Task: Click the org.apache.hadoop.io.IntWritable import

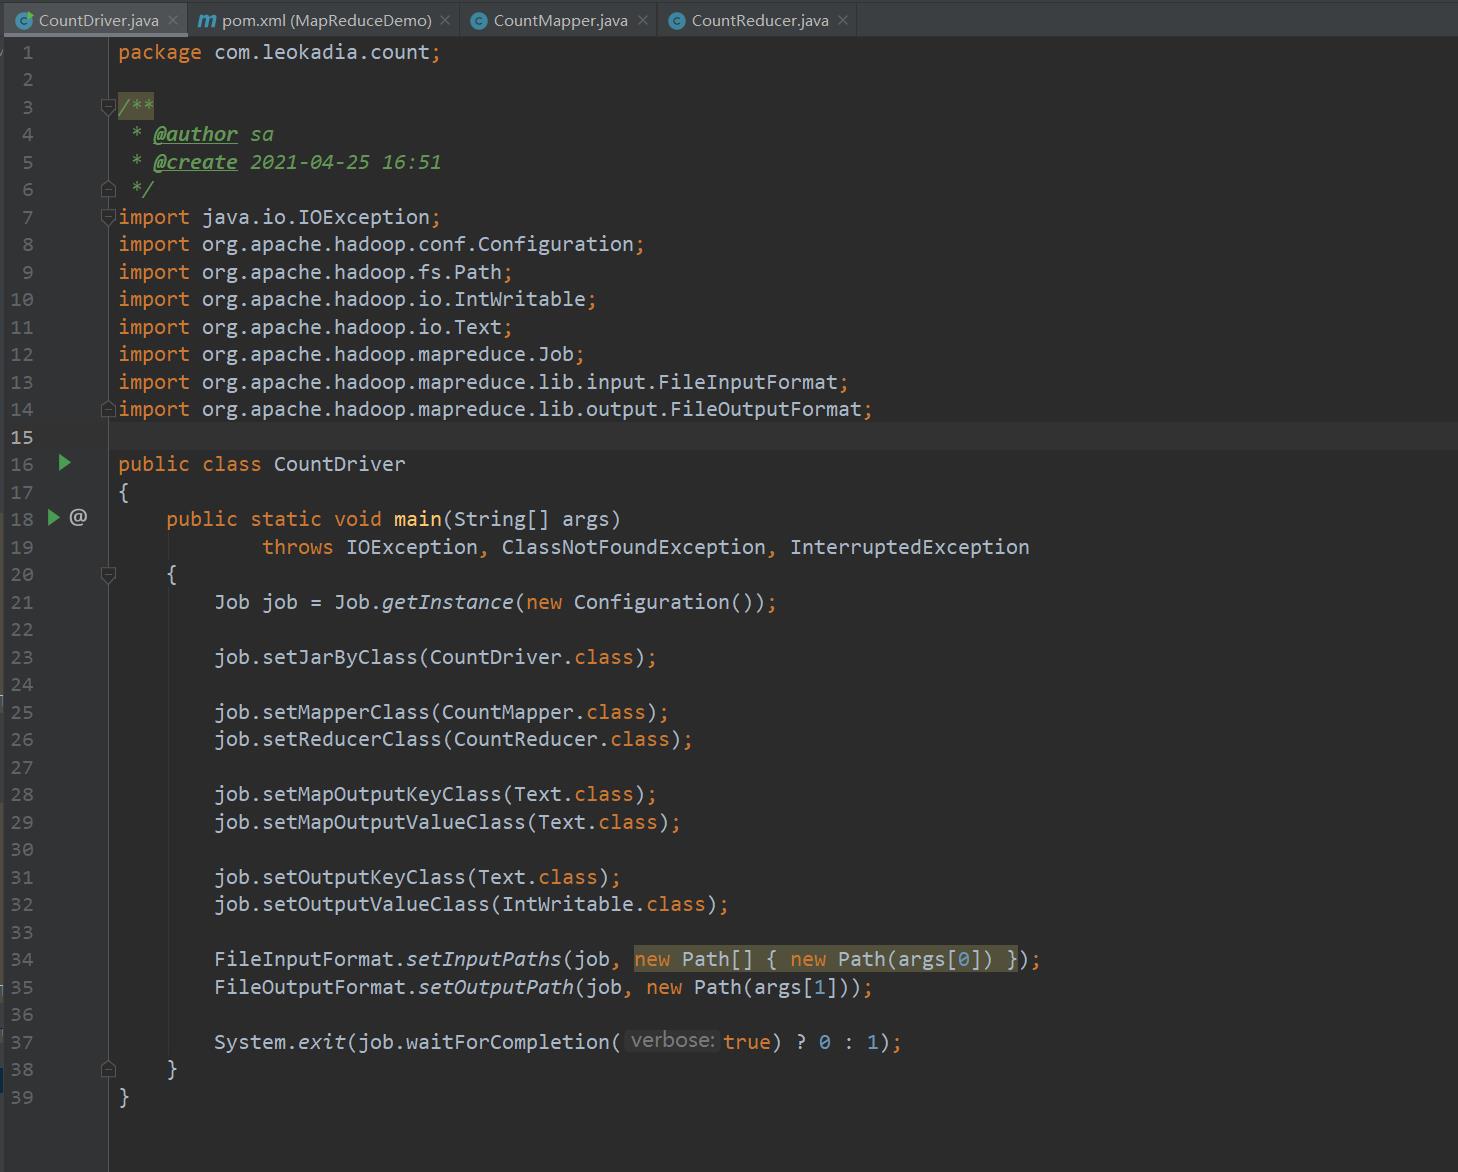Action: click(x=394, y=299)
